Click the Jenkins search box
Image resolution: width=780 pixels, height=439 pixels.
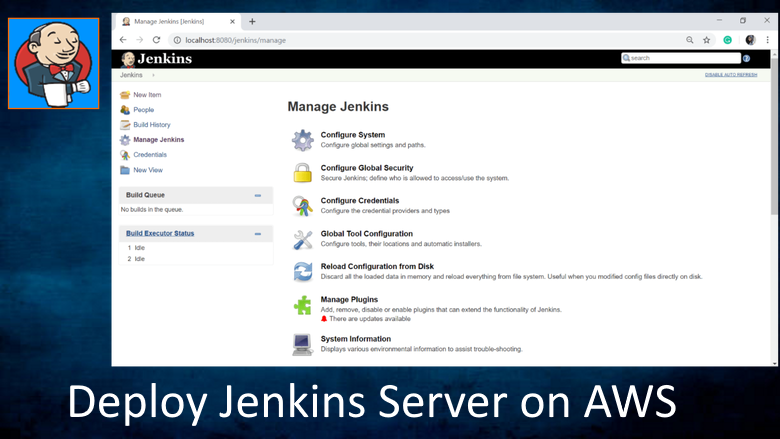click(x=681, y=58)
